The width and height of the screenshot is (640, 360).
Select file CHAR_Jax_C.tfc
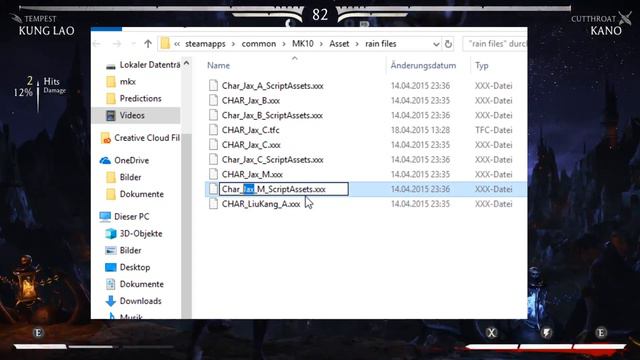coord(251,130)
